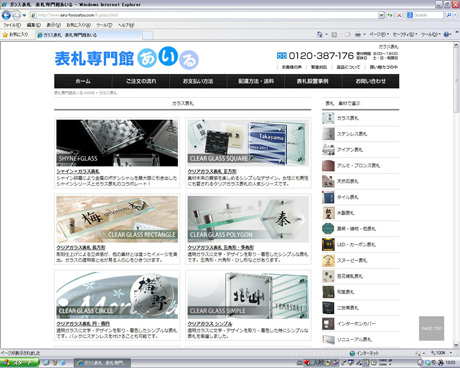The width and height of the screenshot is (460, 368).
Task: Click the Home icon in command bar
Action: tap(319, 34)
